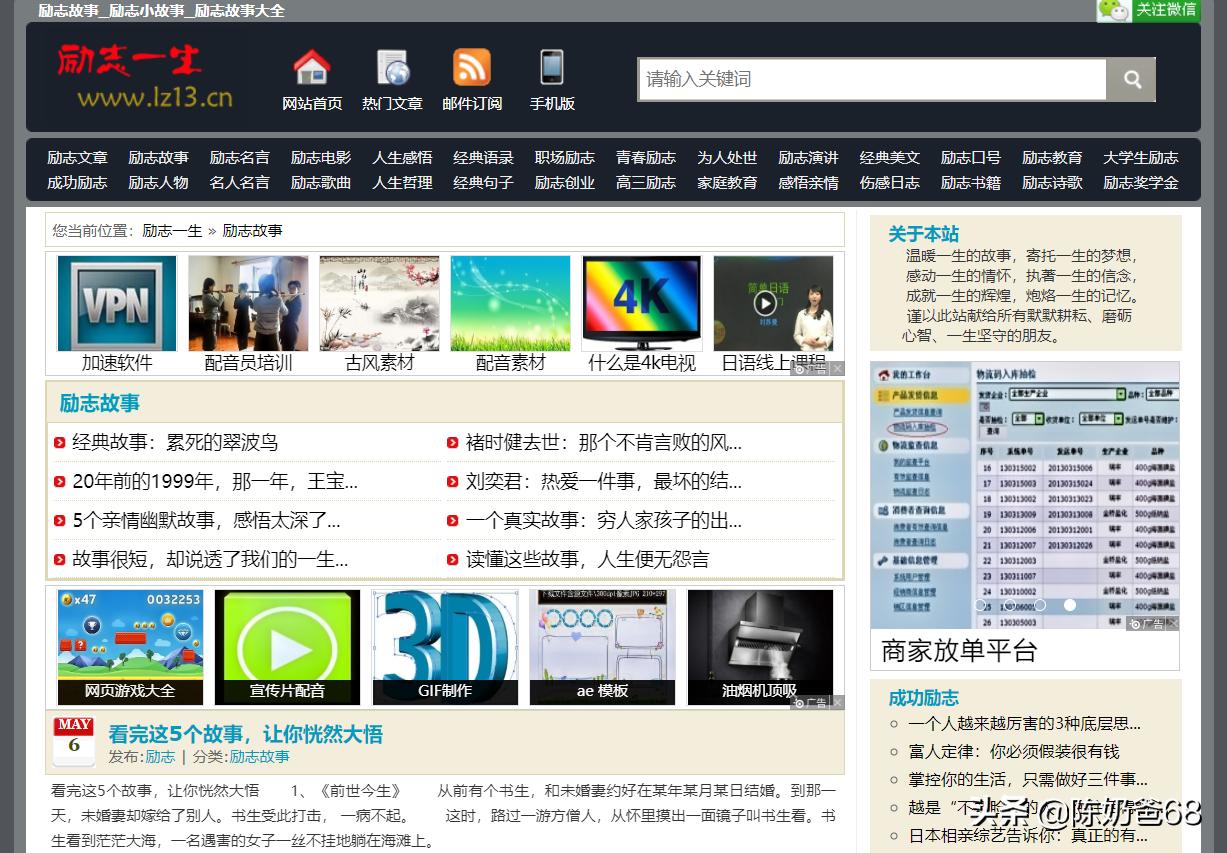Viewport: 1227px width, 853px height.
Task: Open post 看完这5个故事，让你恍然大悟
Action: pyautogui.click(x=246, y=733)
